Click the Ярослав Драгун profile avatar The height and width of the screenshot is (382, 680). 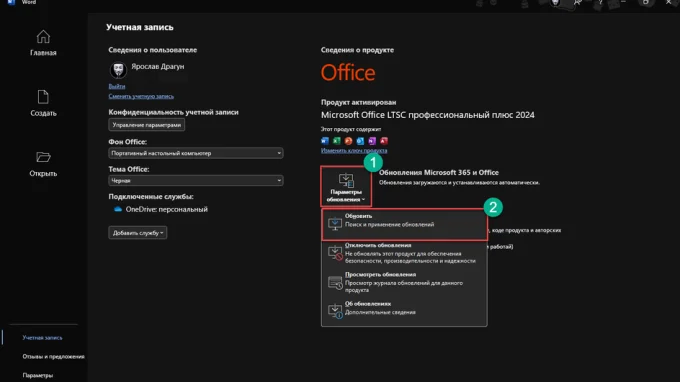pyautogui.click(x=118, y=69)
